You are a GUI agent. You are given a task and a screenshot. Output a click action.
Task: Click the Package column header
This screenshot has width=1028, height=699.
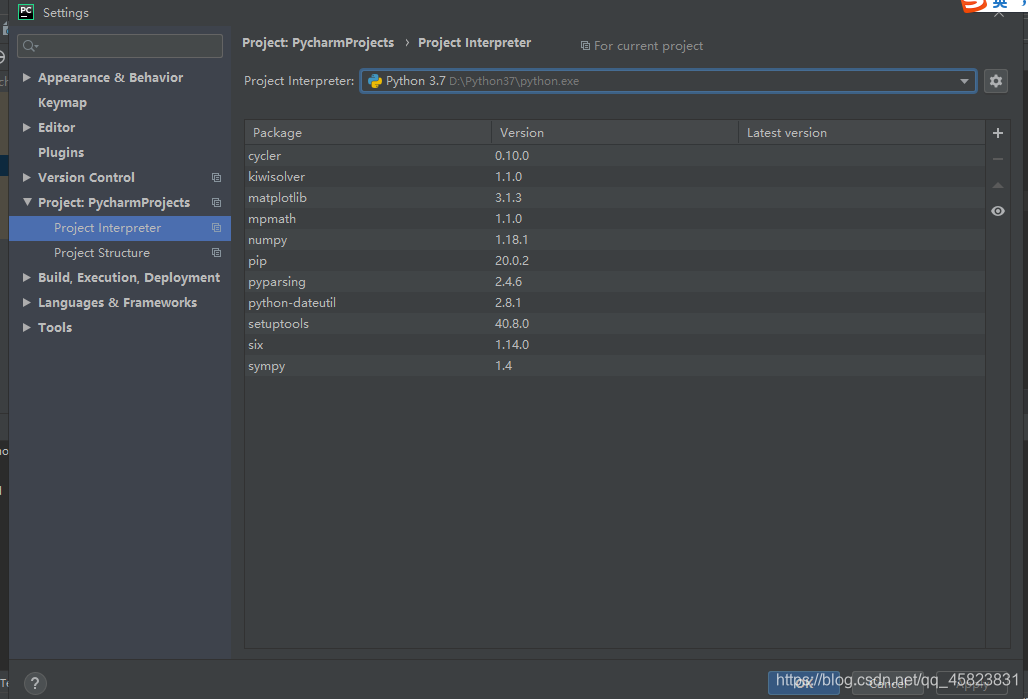pyautogui.click(x=368, y=132)
